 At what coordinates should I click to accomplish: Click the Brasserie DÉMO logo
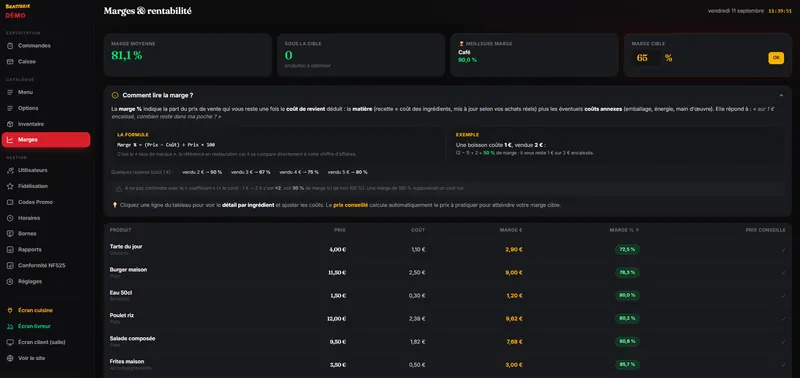[18, 11]
